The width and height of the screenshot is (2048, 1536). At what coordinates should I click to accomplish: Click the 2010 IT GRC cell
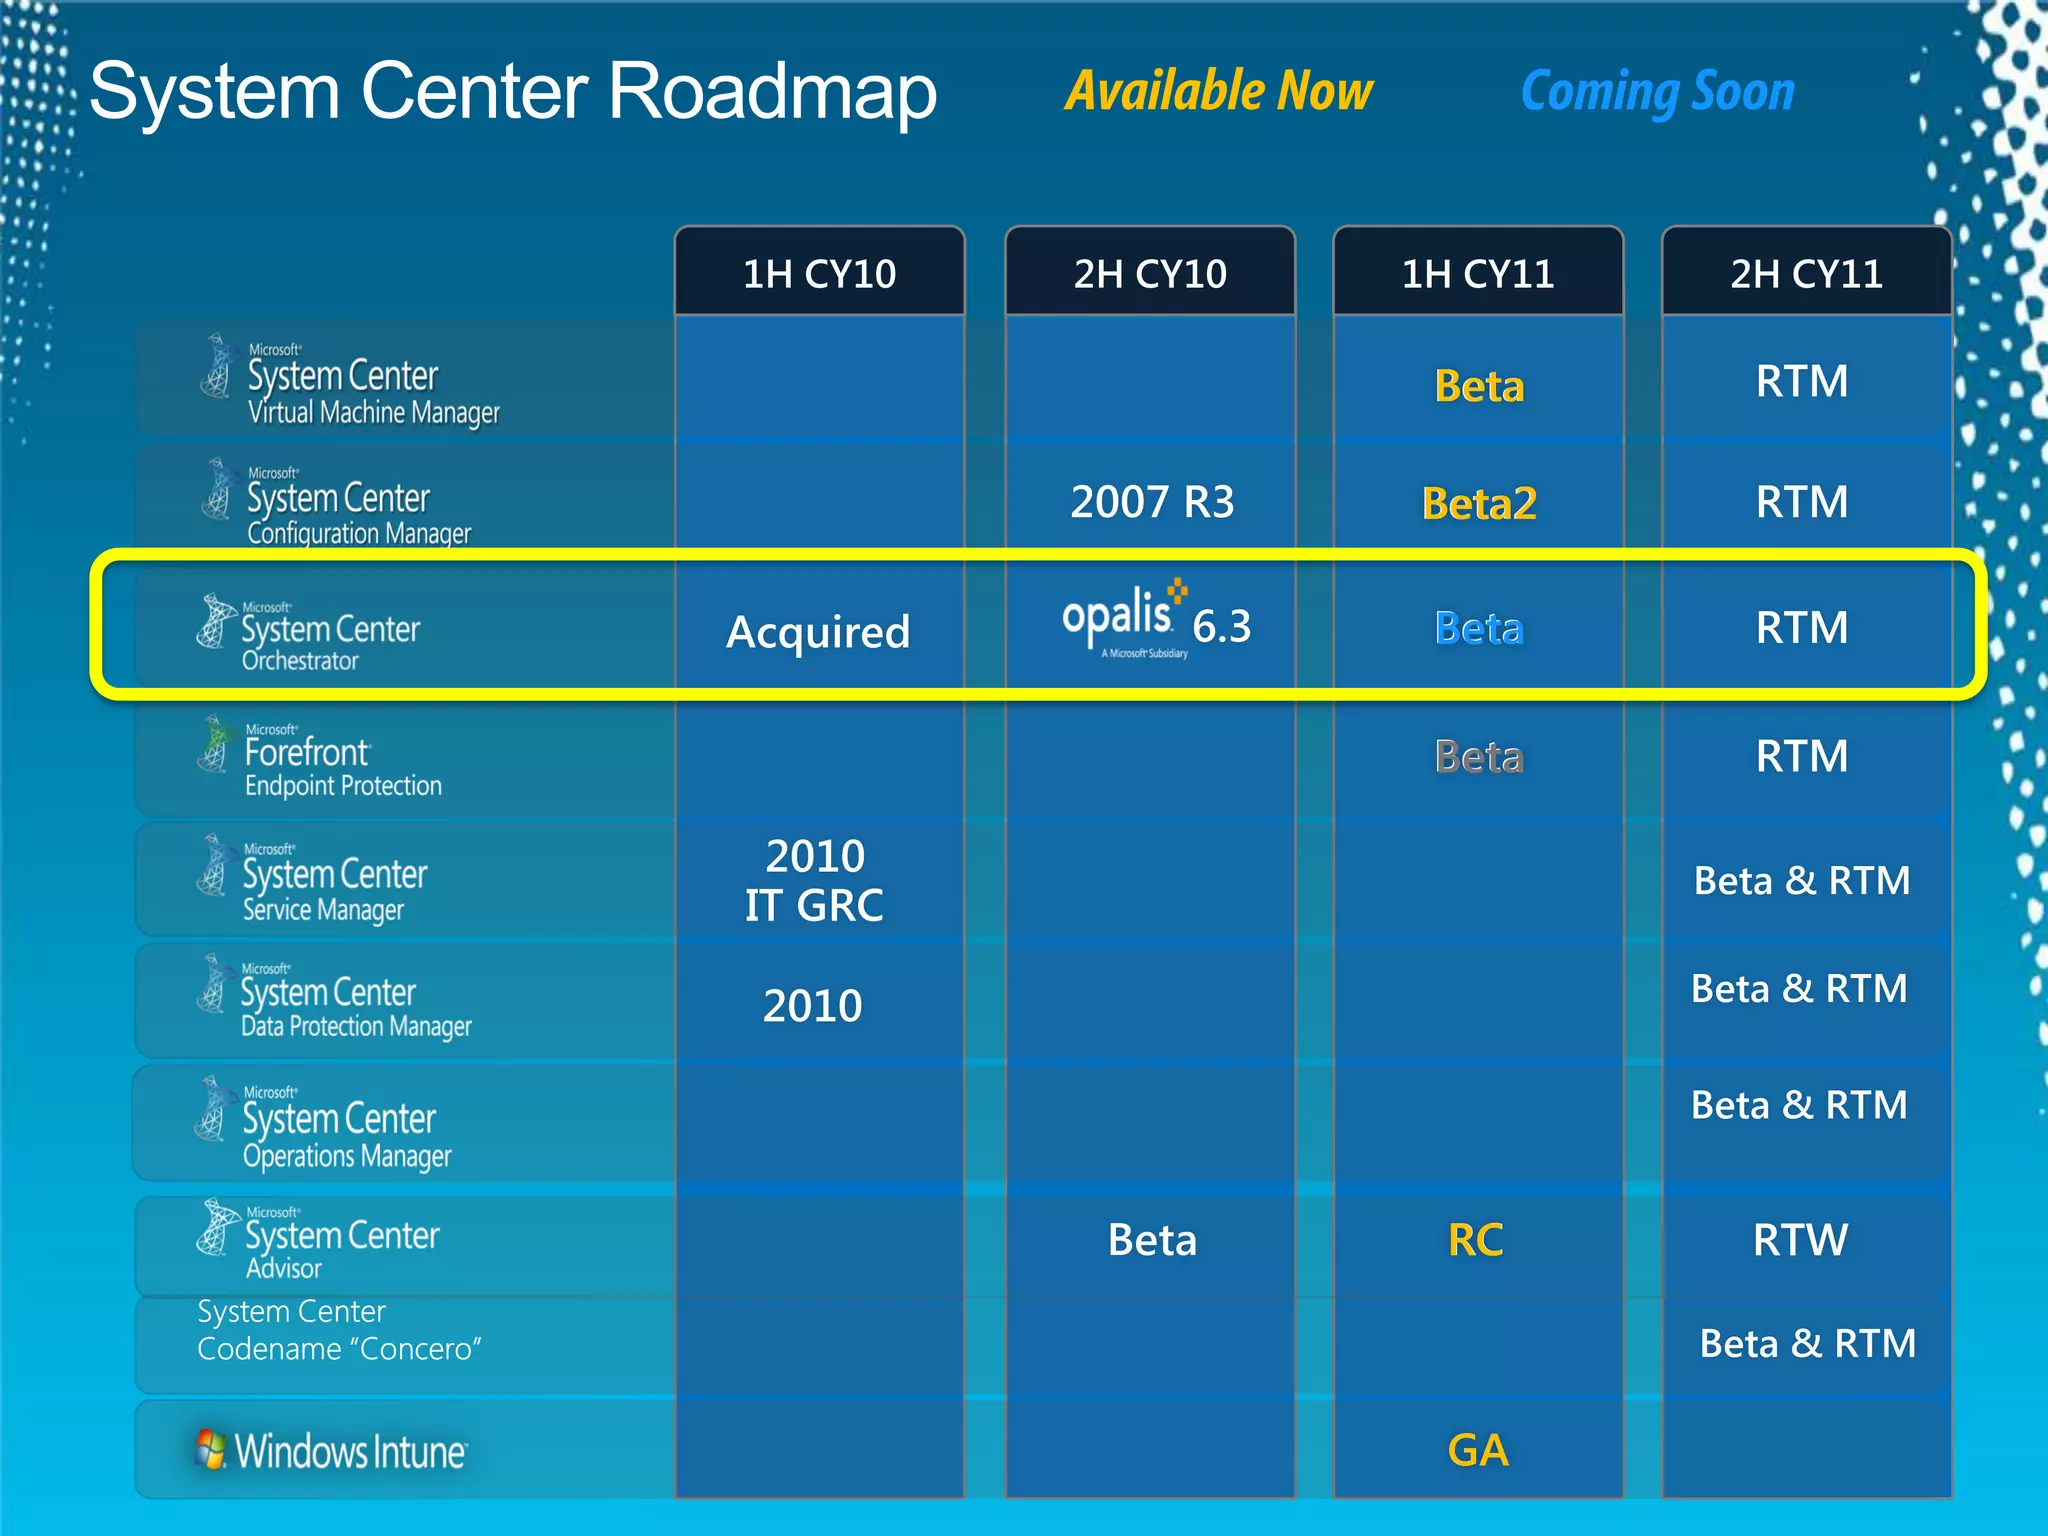pos(815,881)
